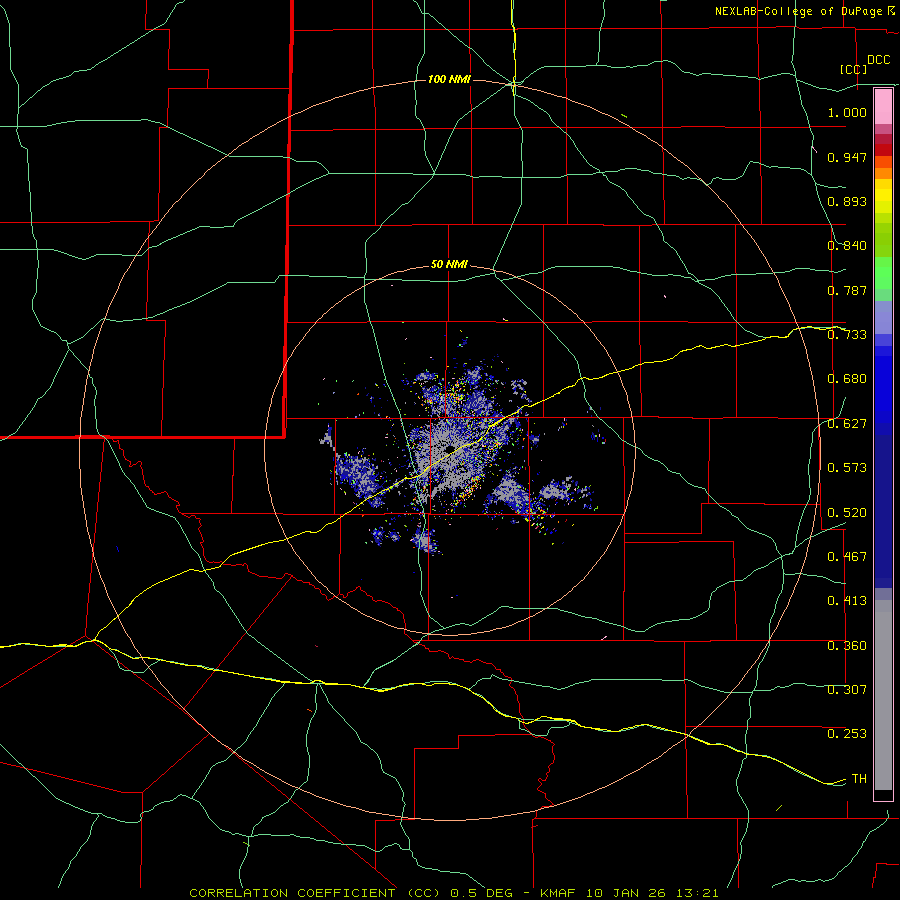Select the 0.467 legend value

847,557
